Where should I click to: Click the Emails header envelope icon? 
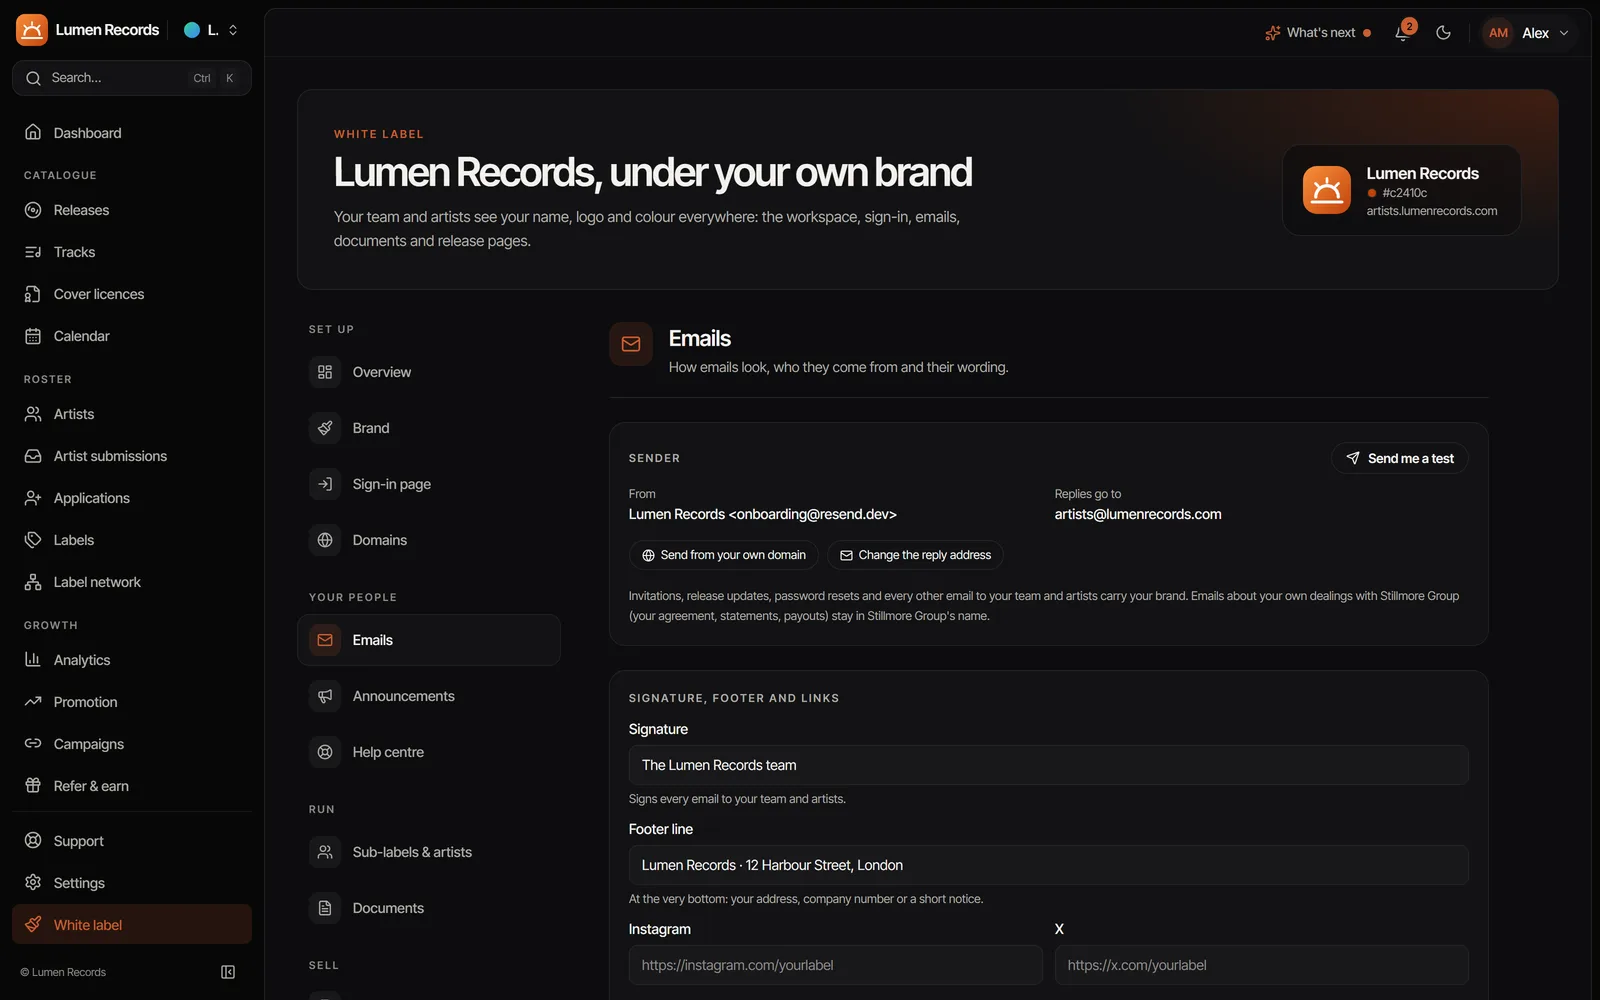click(x=631, y=344)
